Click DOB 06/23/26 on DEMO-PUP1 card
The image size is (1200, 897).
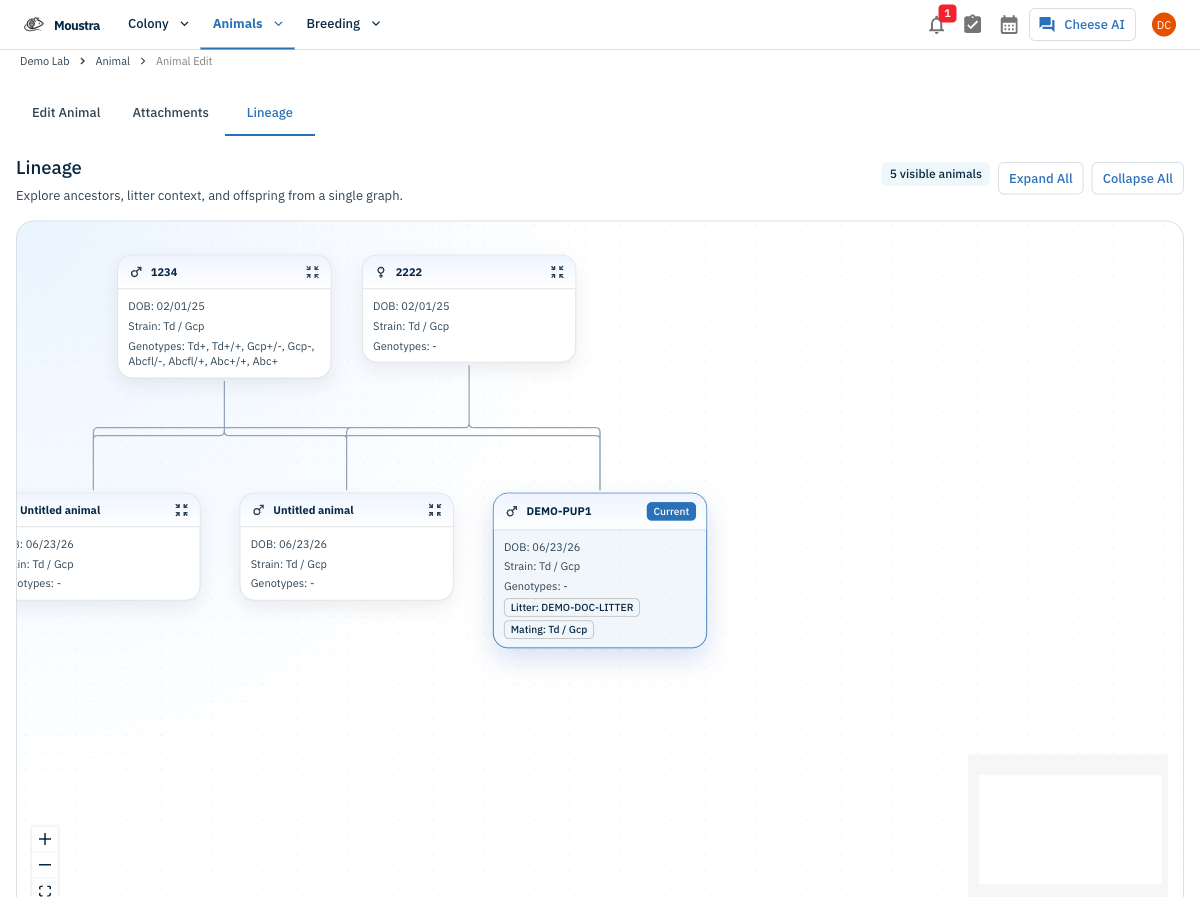542,547
